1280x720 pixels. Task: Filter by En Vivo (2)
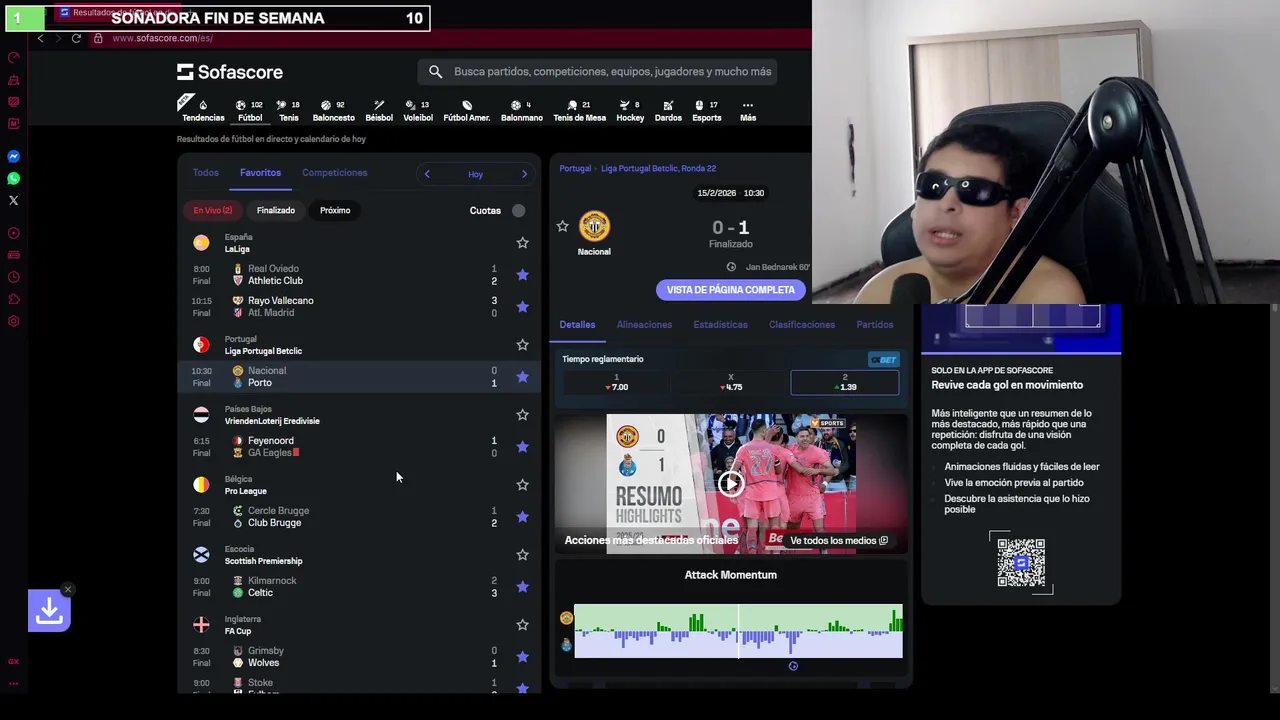point(213,211)
